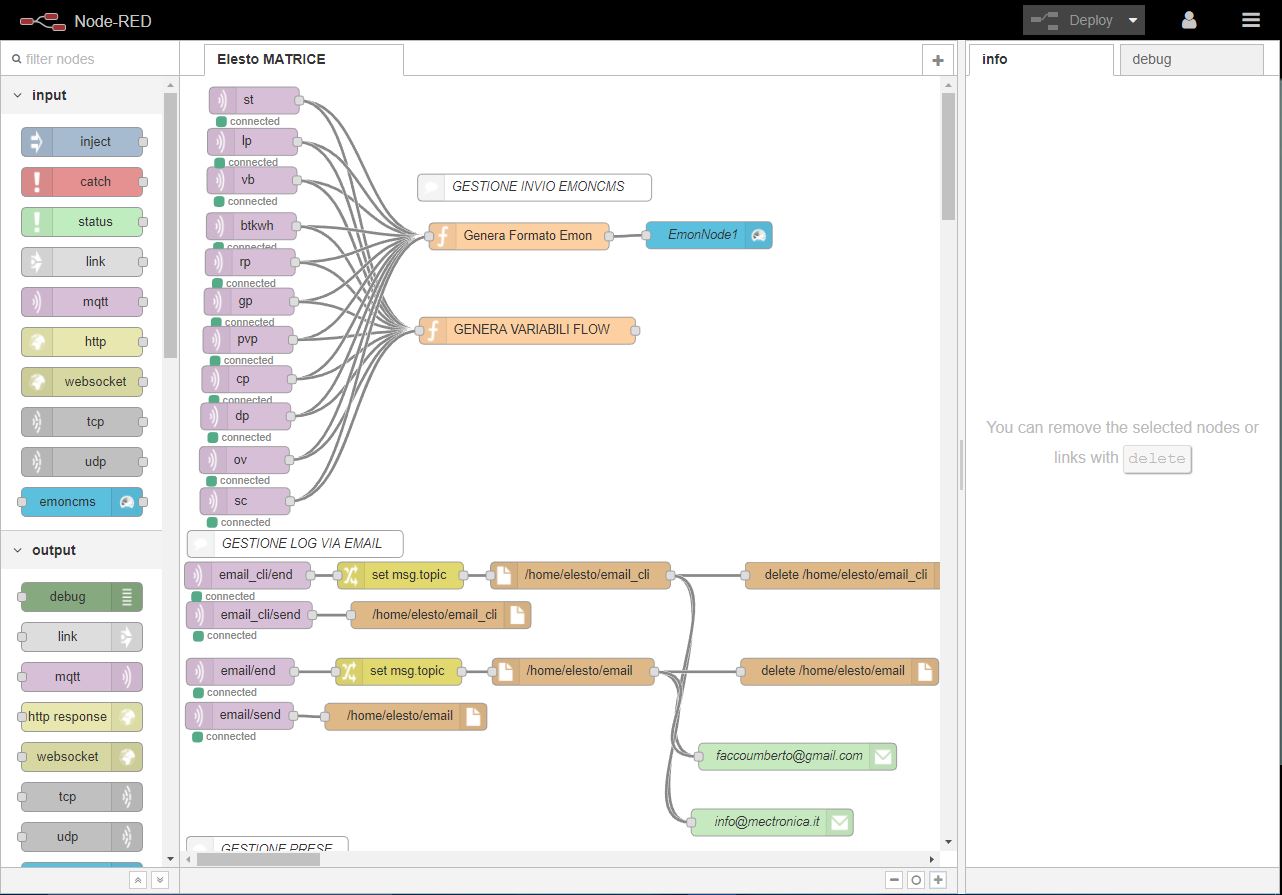
Task: Select the st mqtt input node
Action: click(255, 100)
